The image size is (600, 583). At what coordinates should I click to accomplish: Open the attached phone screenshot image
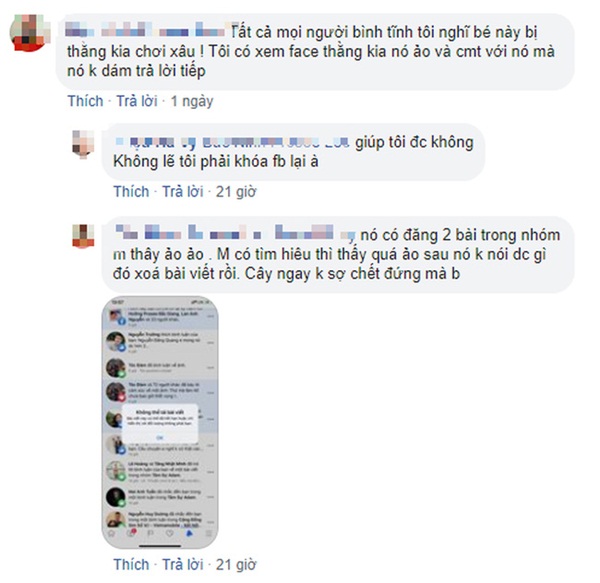coord(160,422)
